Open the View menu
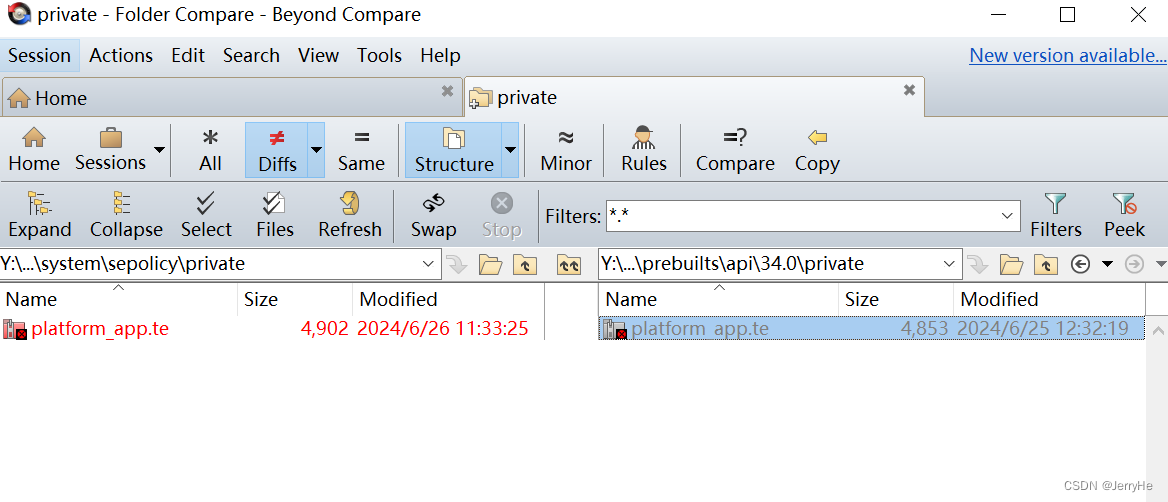This screenshot has height=502, width=1168. 318,55
